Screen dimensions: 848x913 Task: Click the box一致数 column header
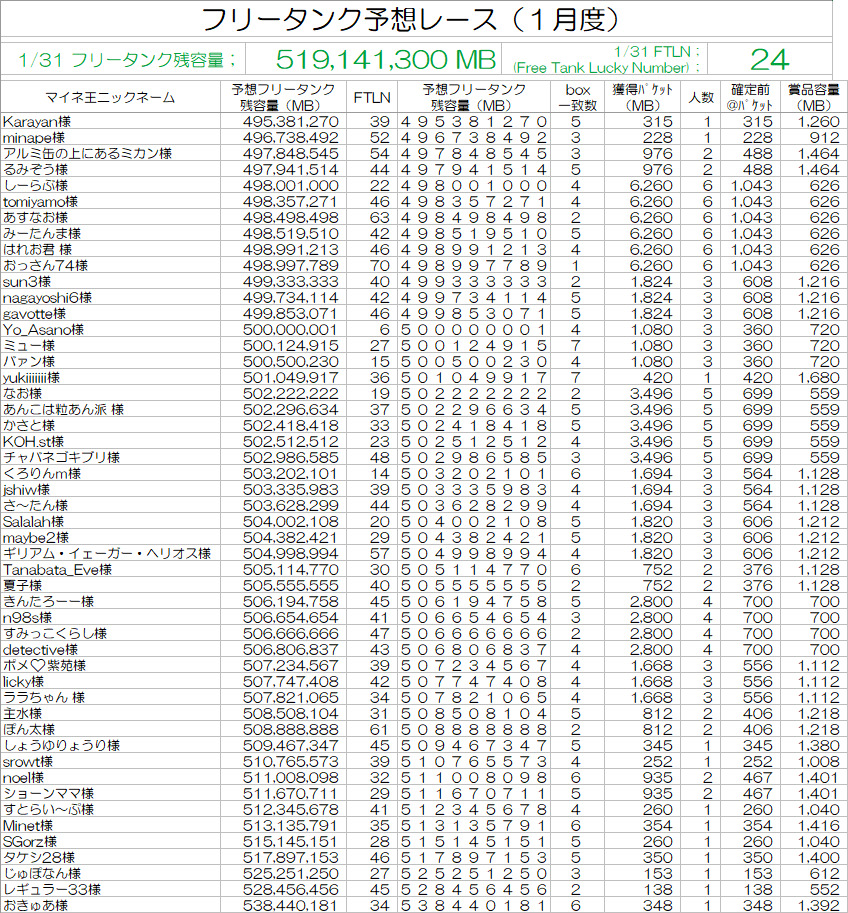click(575, 97)
